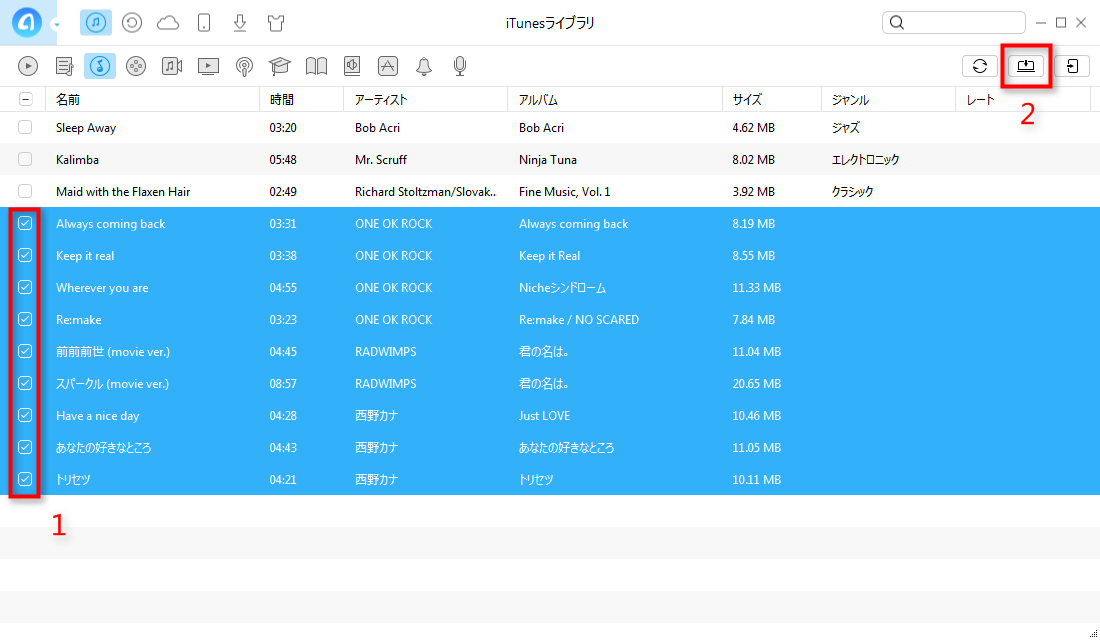Click album "Re:make / NO SCARED"

tap(579, 320)
